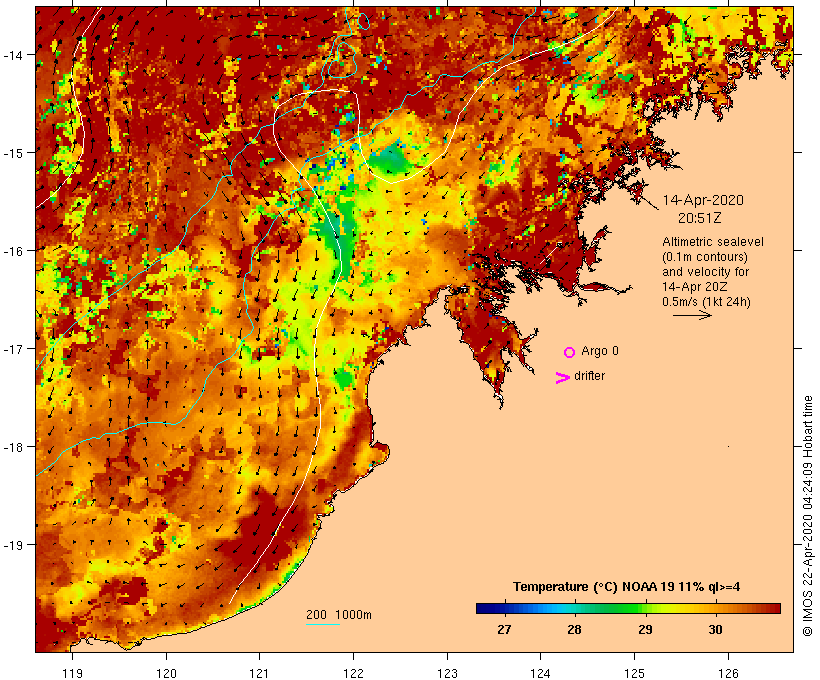The width and height of the screenshot is (820, 680).
Task: Click longitude axis label 122
Action: [x=354, y=673]
